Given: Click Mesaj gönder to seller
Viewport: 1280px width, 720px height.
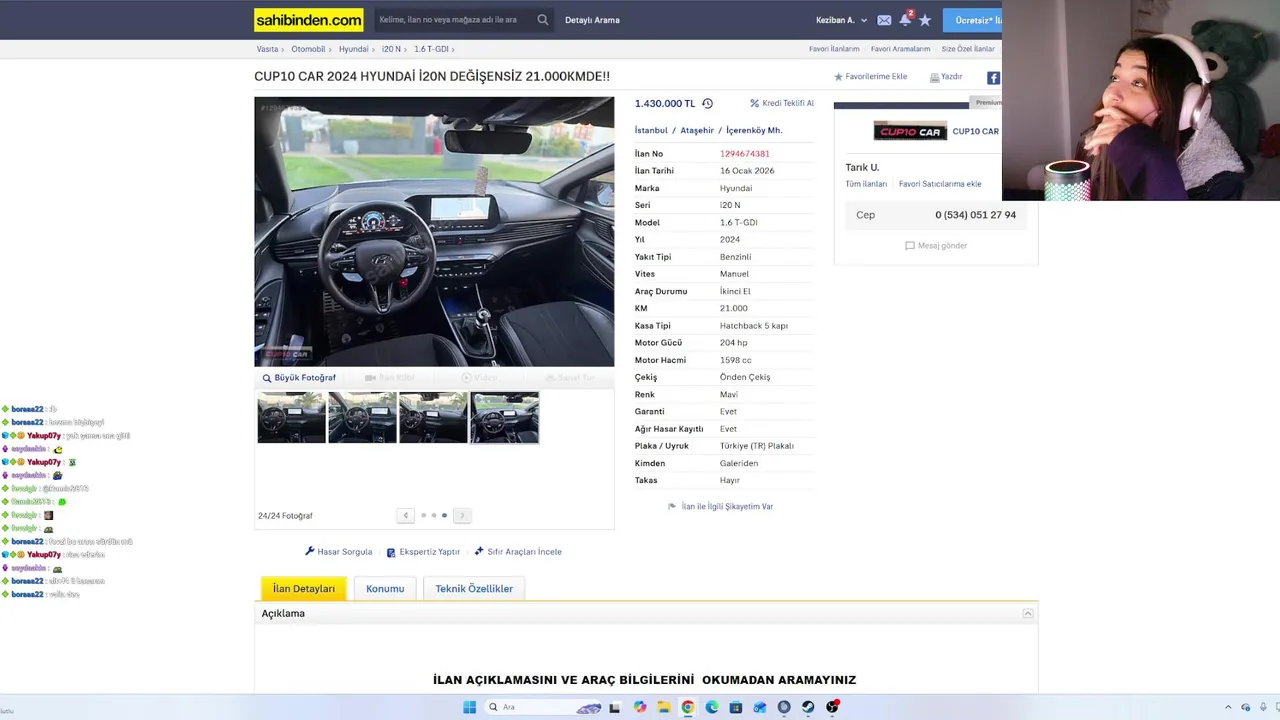Looking at the screenshot, I should [x=936, y=246].
